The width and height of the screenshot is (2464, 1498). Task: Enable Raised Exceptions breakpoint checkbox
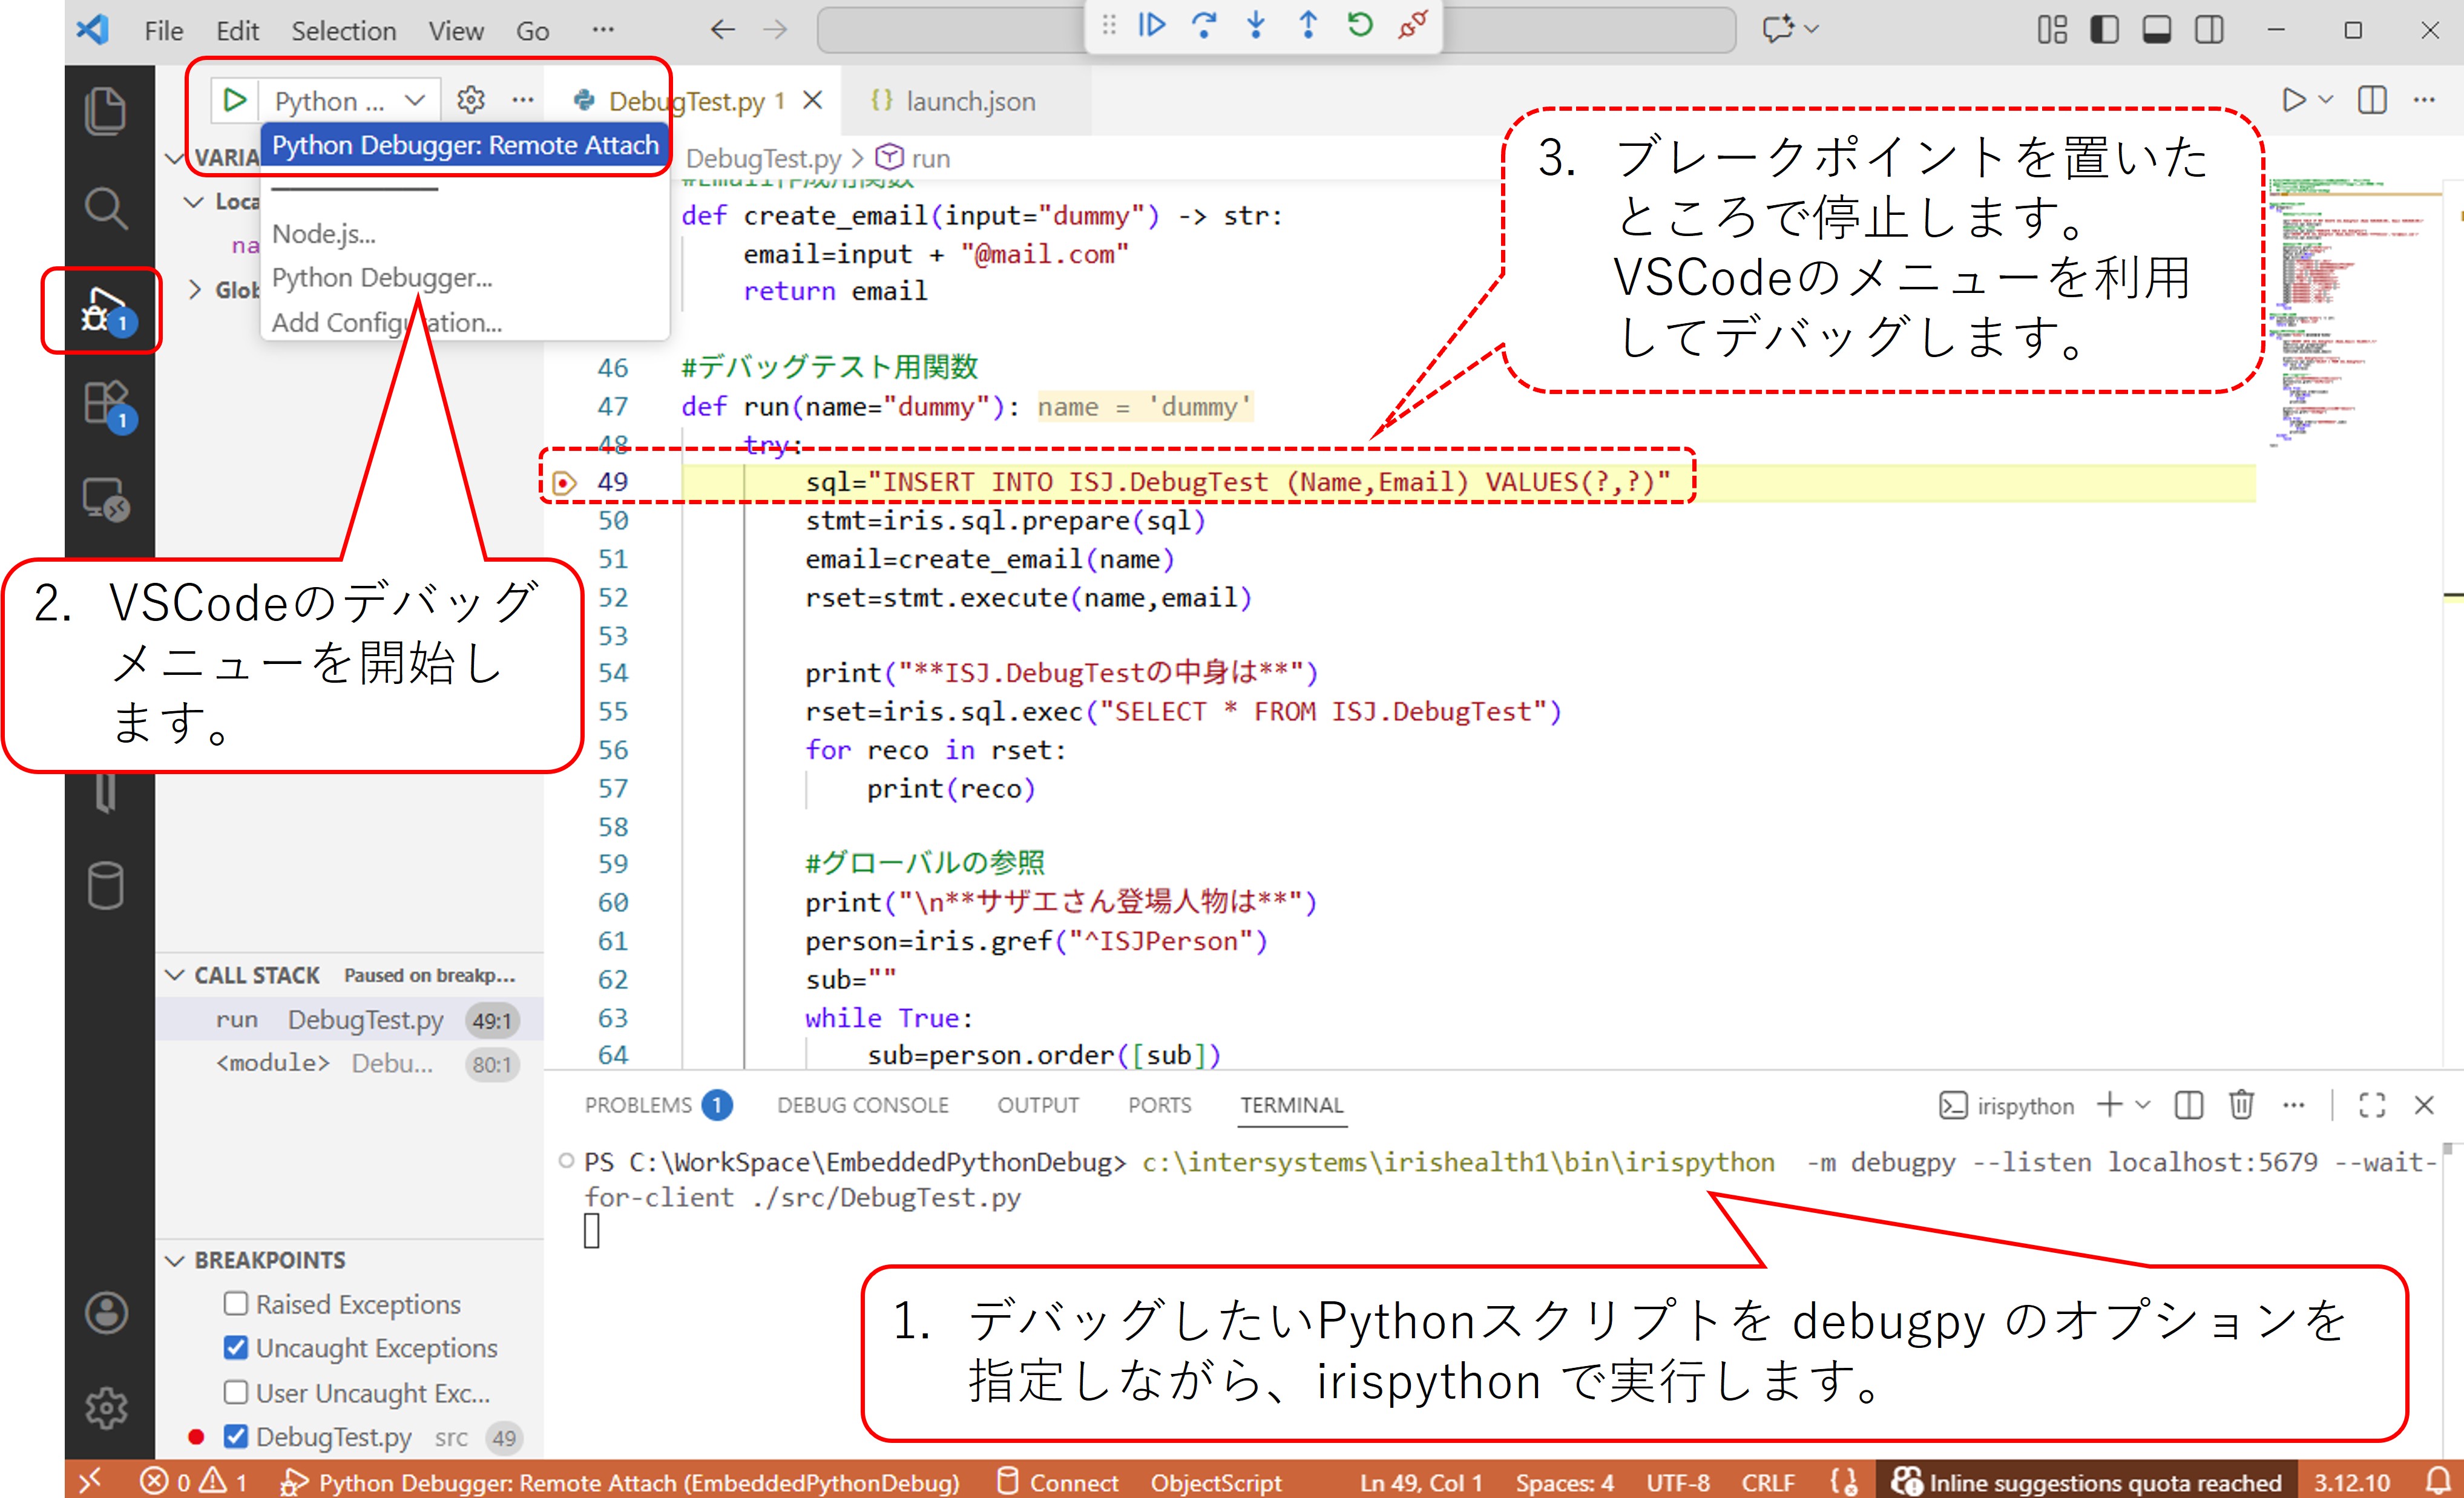click(x=236, y=1304)
